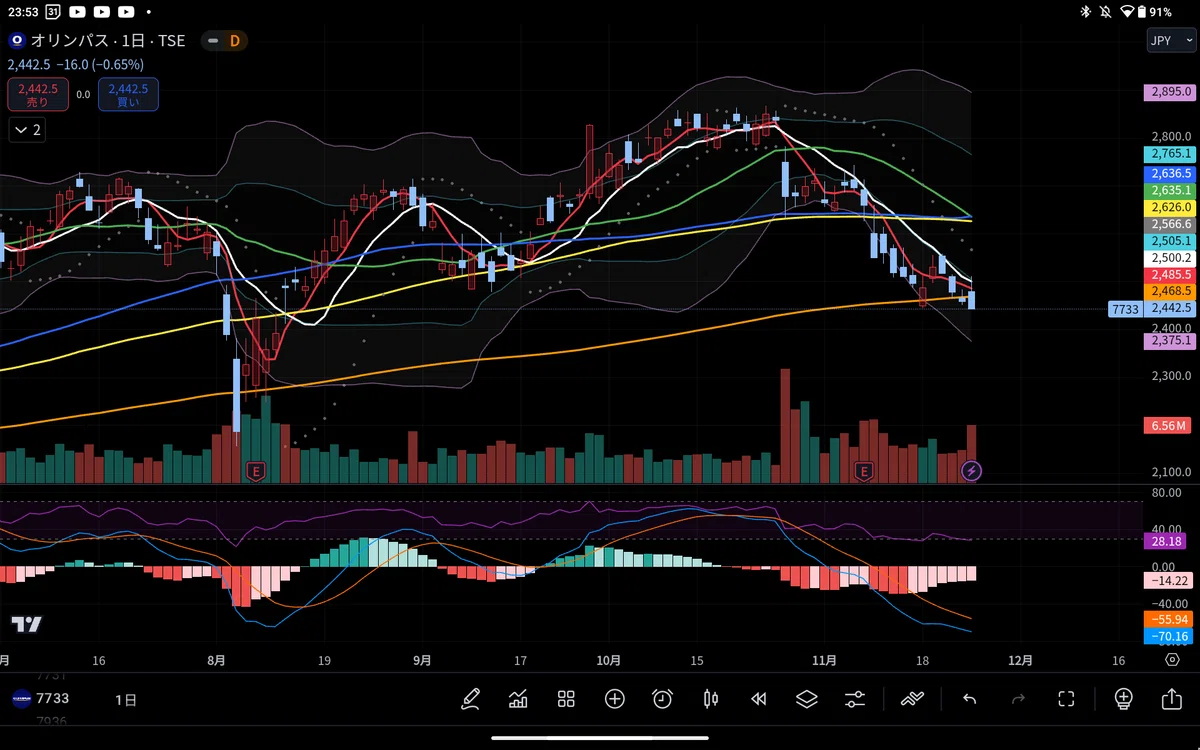
Task: Open the object tree layers icon
Action: tap(807, 699)
